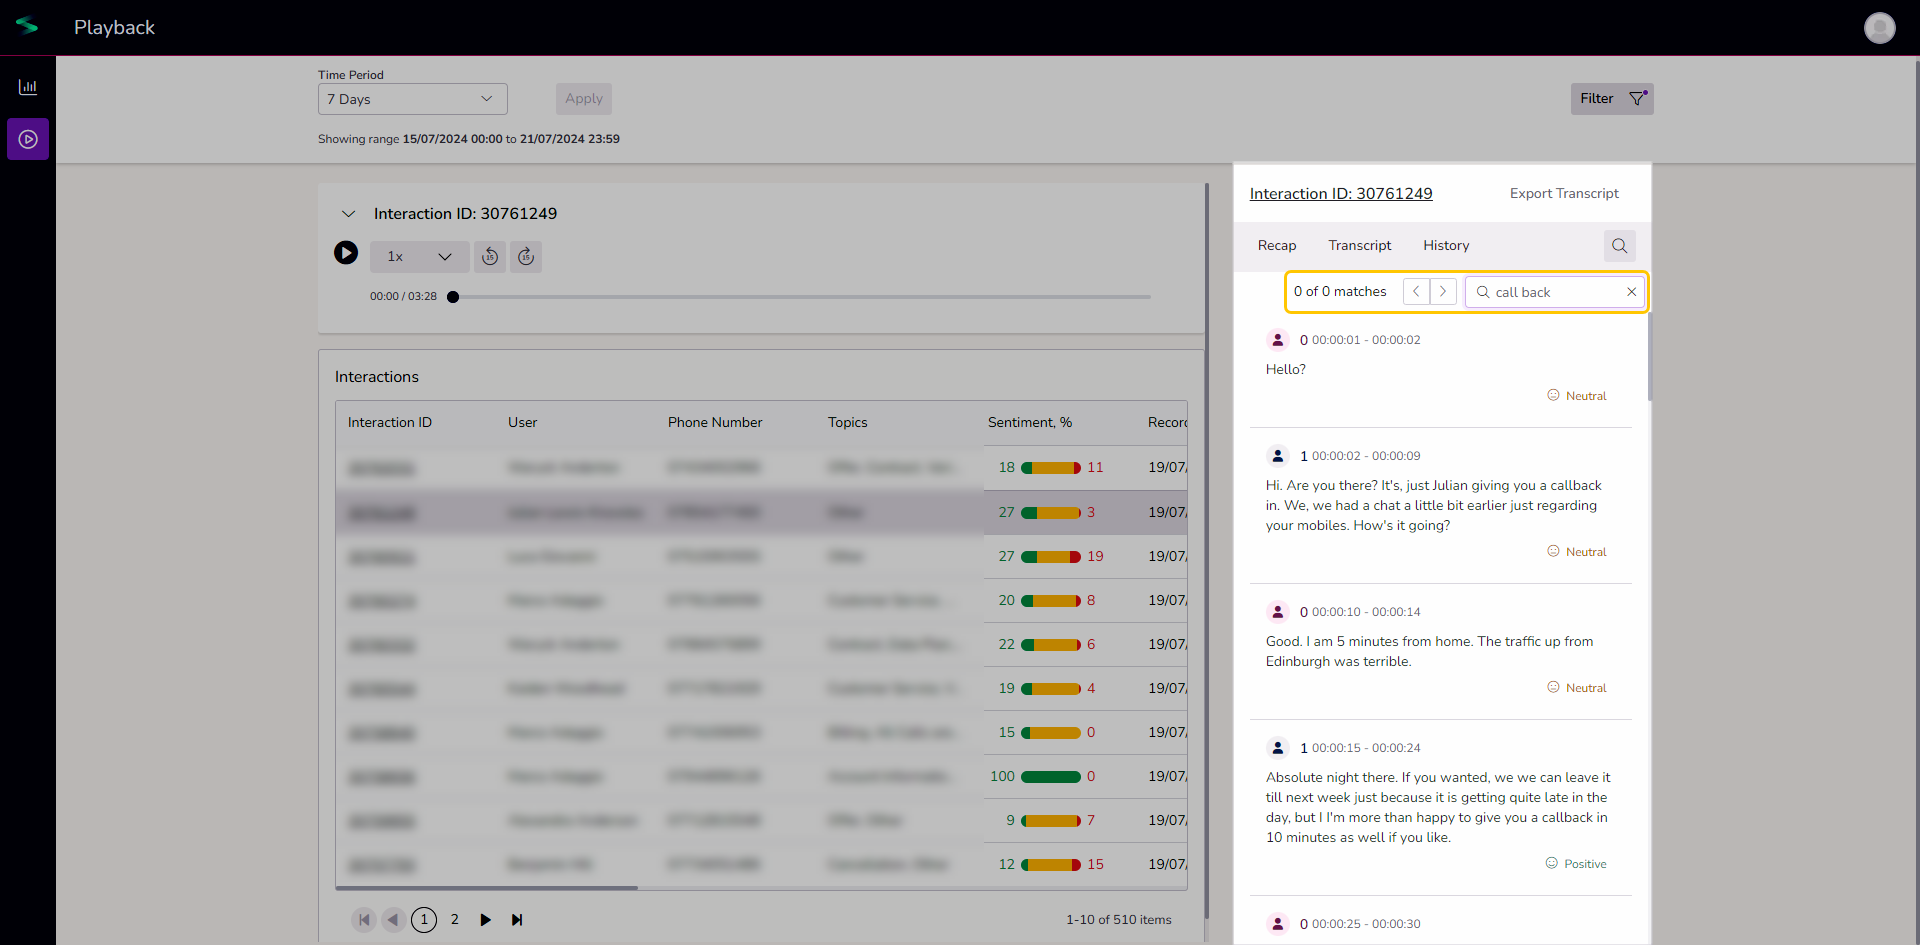This screenshot has width=1920, height=945.
Task: Click transcript text 'Absolute night there'
Action: point(1438,808)
